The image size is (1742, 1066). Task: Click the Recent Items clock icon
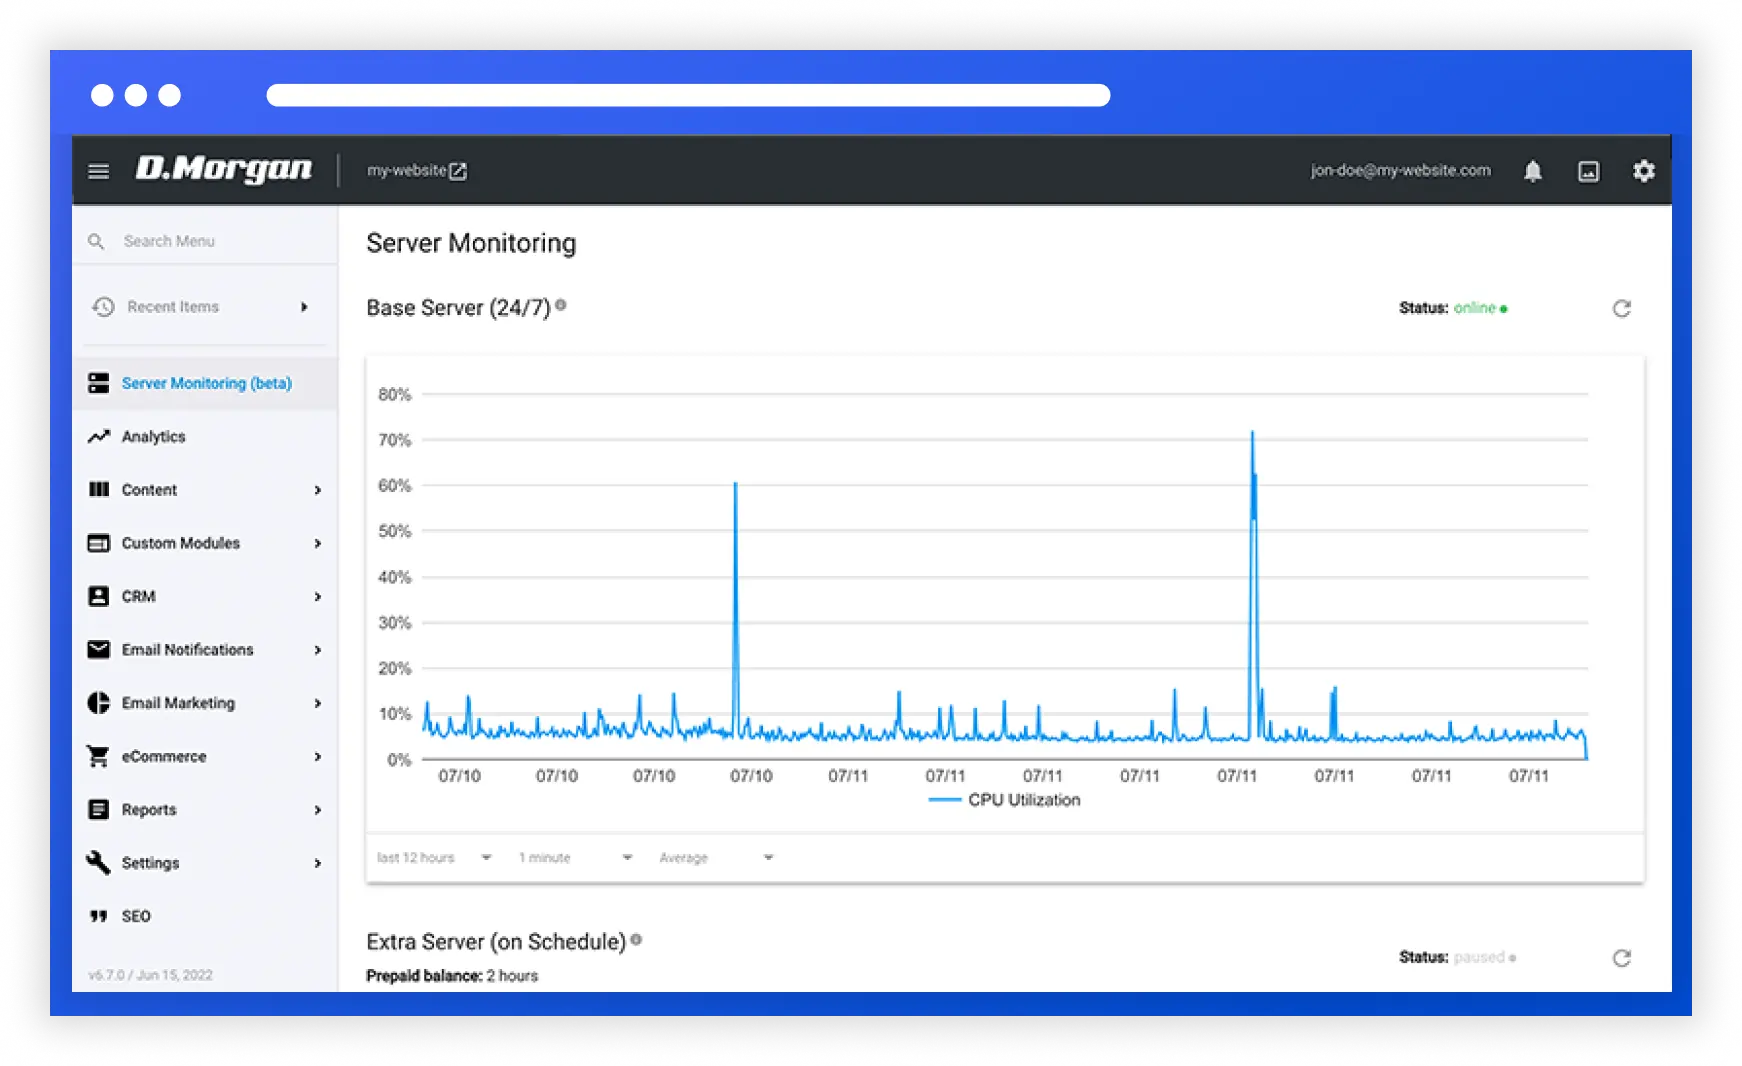click(103, 307)
